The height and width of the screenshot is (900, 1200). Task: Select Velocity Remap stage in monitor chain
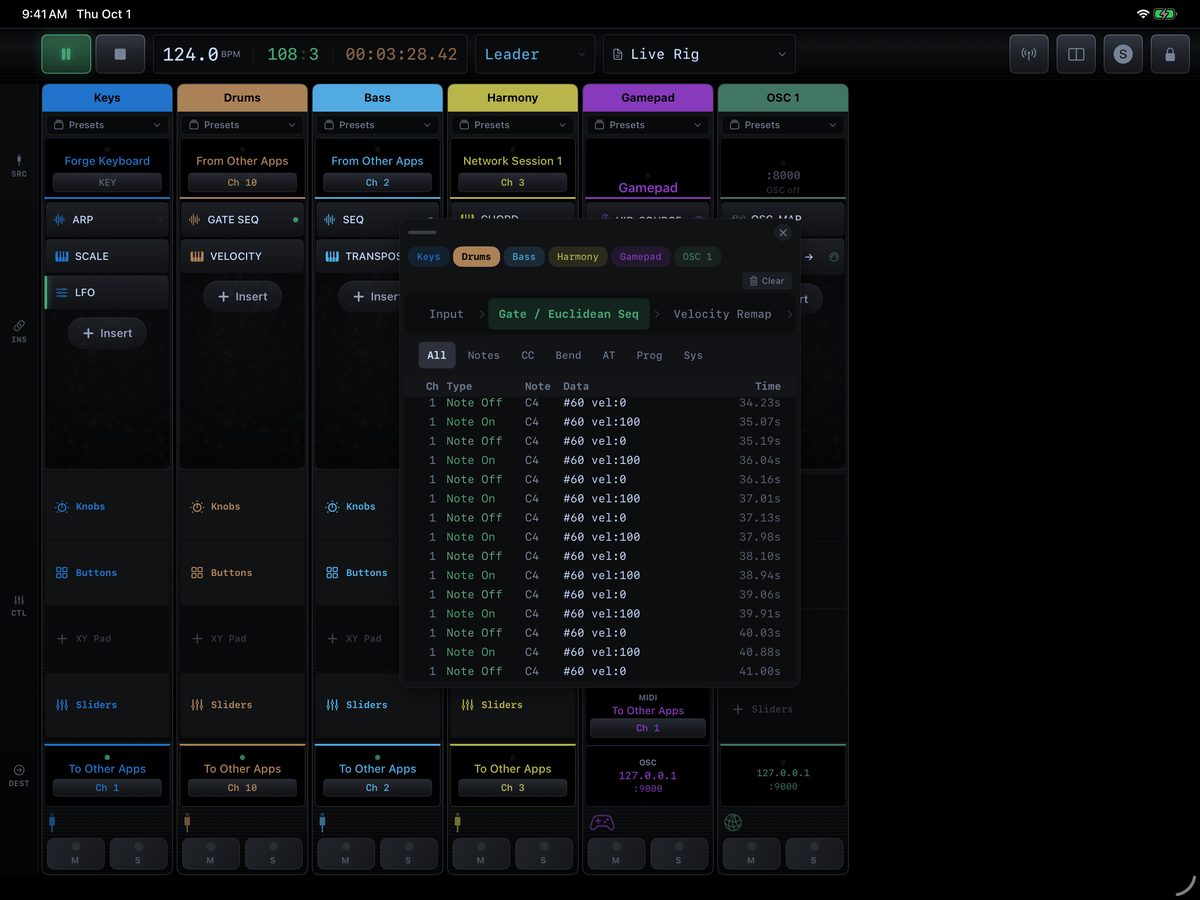point(722,314)
